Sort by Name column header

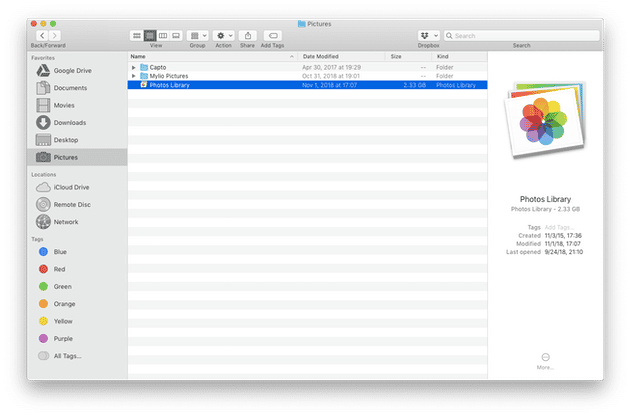pos(213,56)
